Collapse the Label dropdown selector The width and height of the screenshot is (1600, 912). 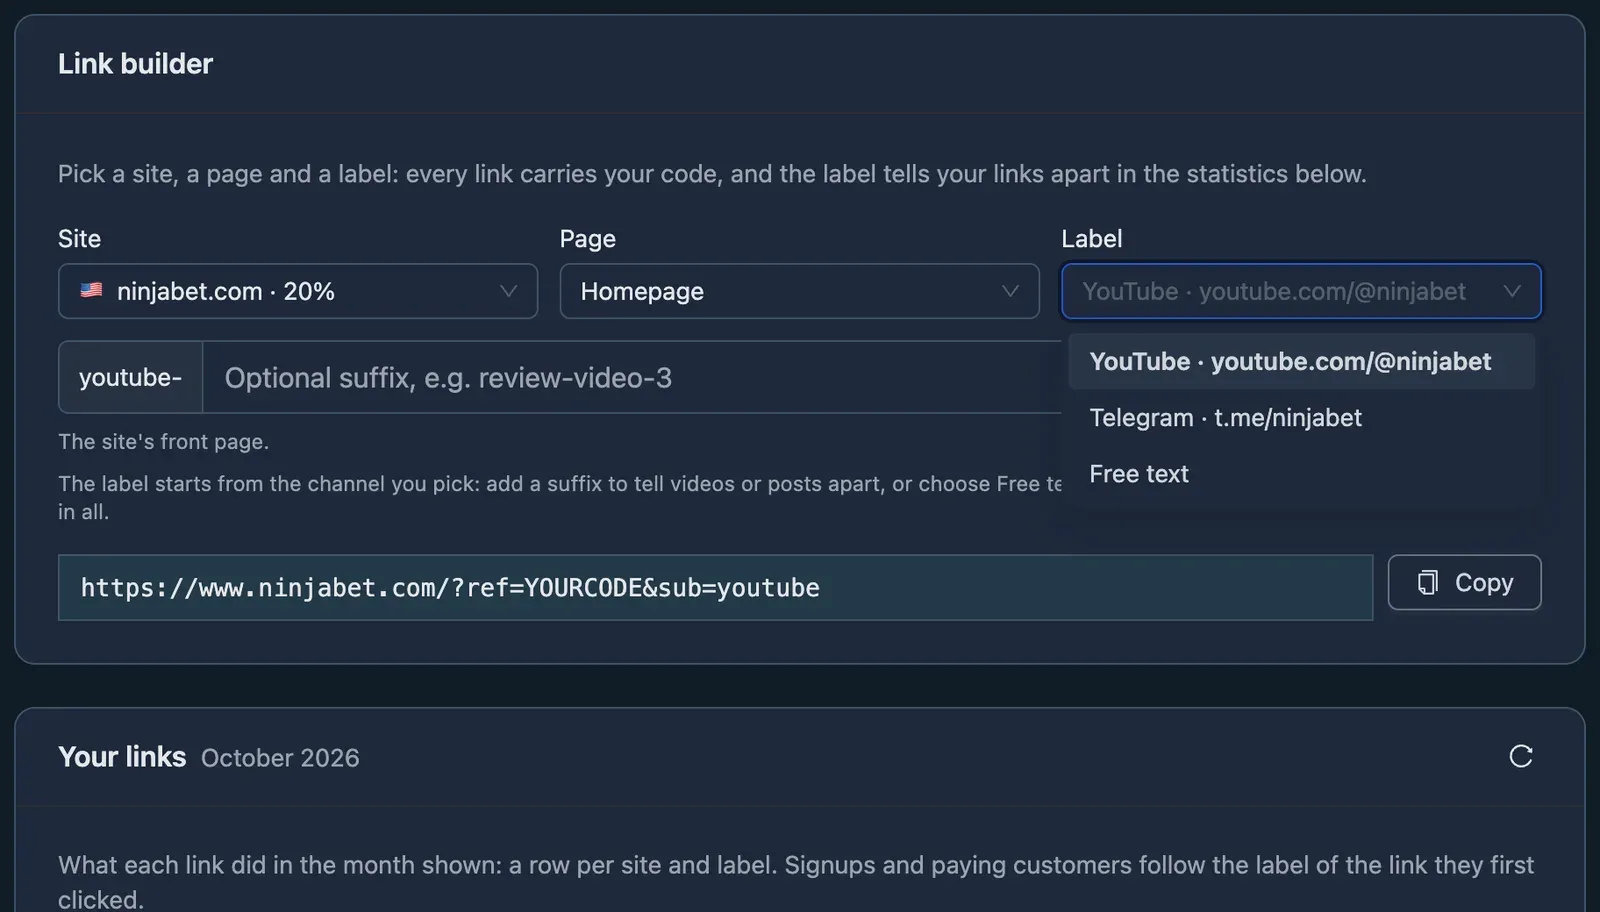1301,291
